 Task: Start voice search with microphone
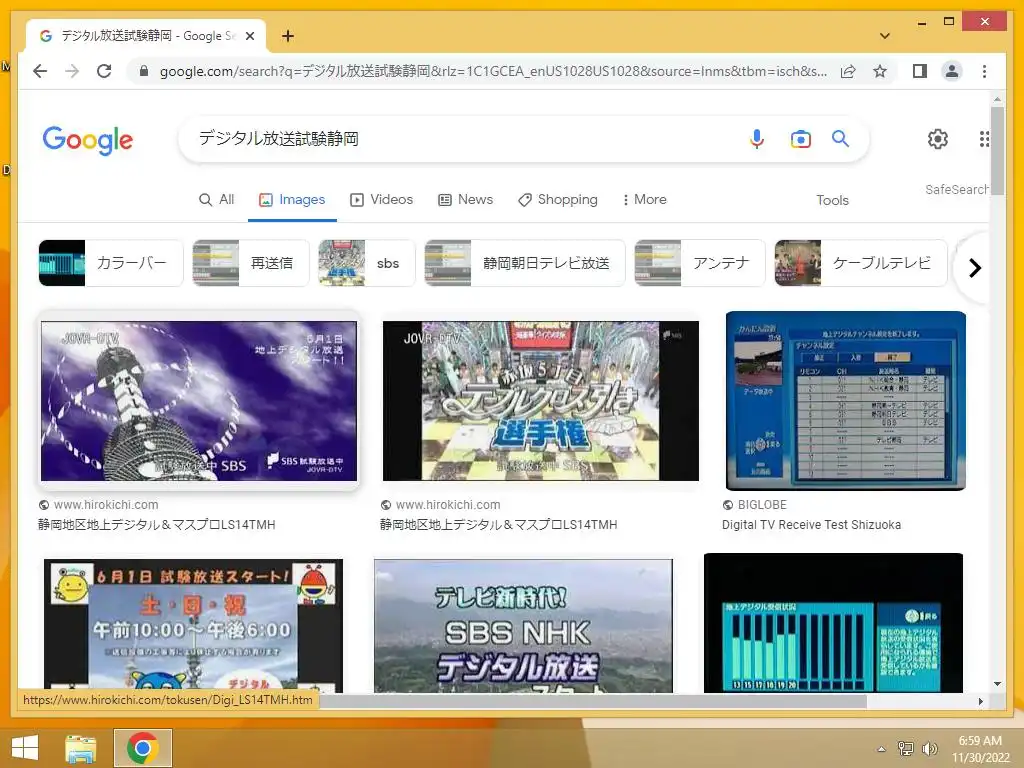(x=756, y=138)
